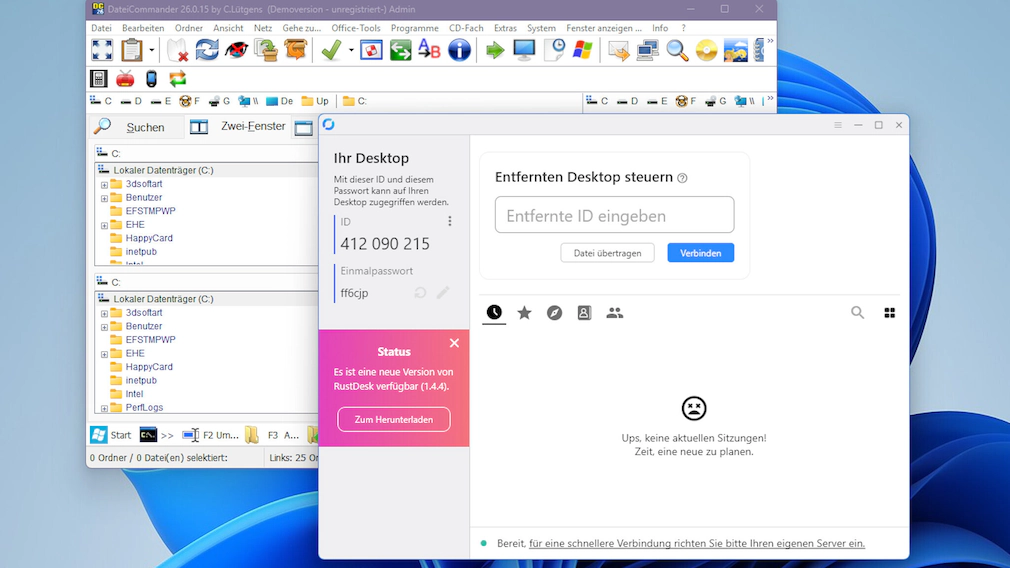1010x568 pixels.
Task: Open the dropdown arrow beside green checkmark
Action: point(351,50)
